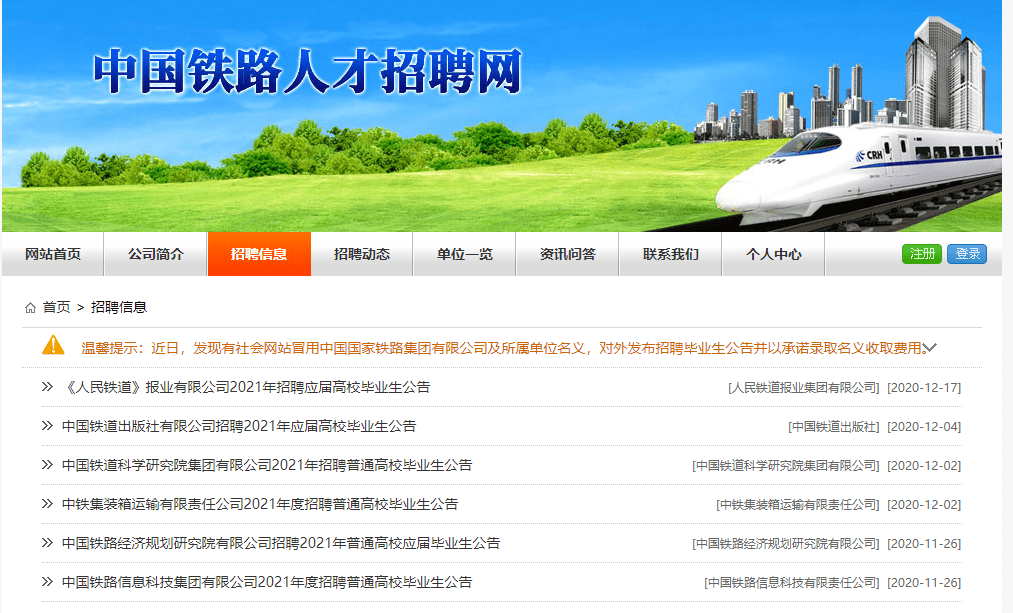Click the date [2020-12-04]

pyautogui.click(x=924, y=426)
